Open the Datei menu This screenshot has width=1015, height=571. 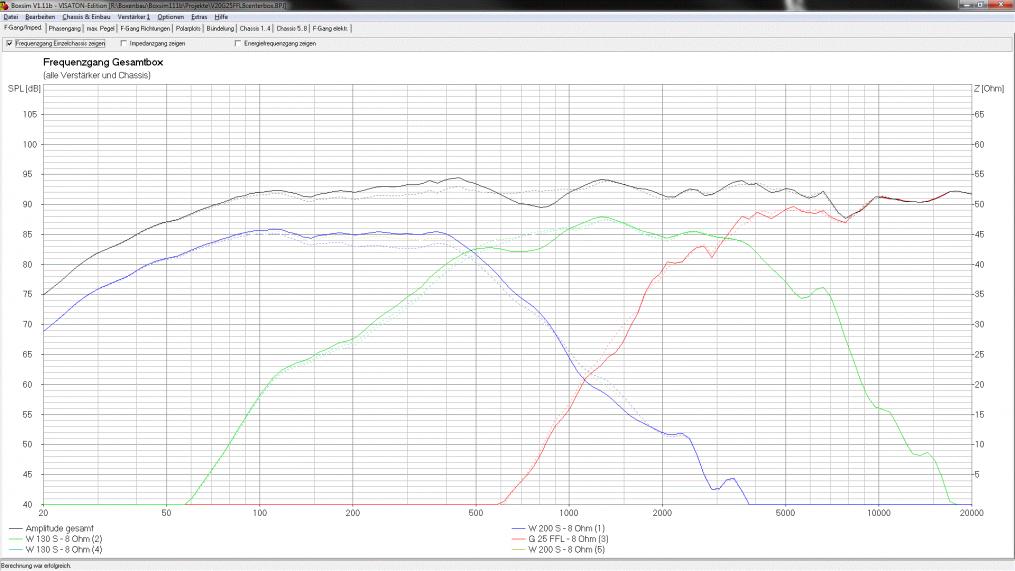click(10, 17)
